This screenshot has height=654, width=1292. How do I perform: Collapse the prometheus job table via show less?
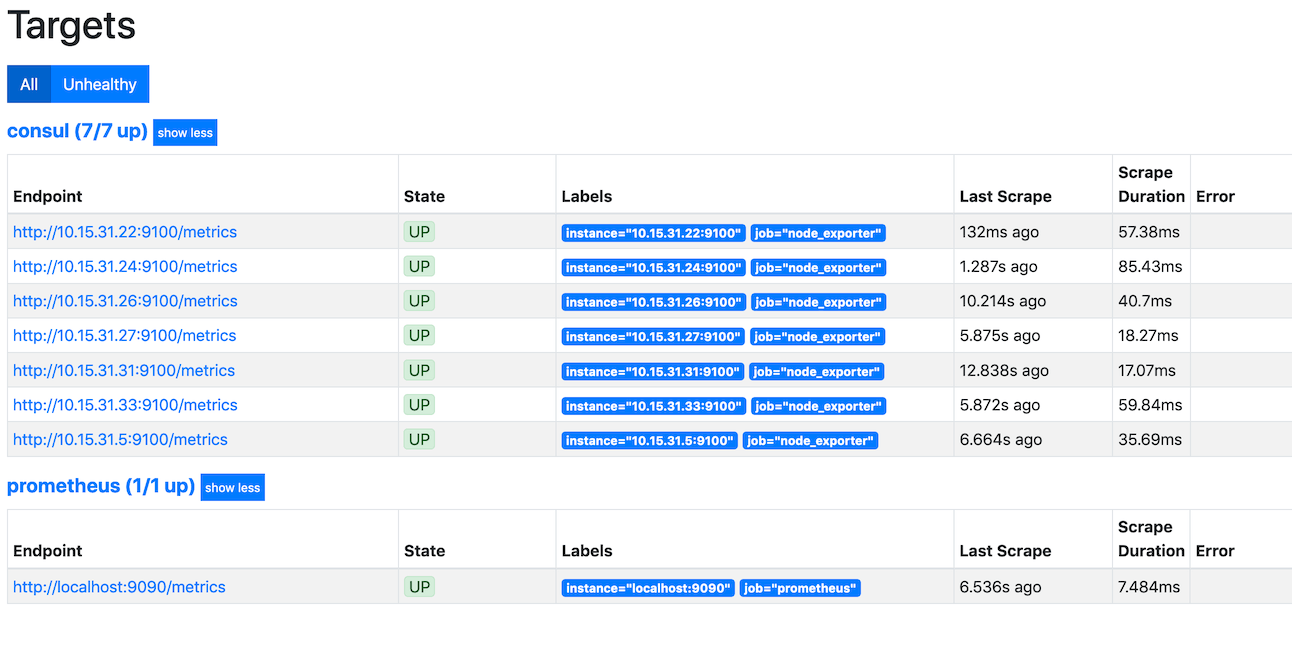pyautogui.click(x=232, y=487)
